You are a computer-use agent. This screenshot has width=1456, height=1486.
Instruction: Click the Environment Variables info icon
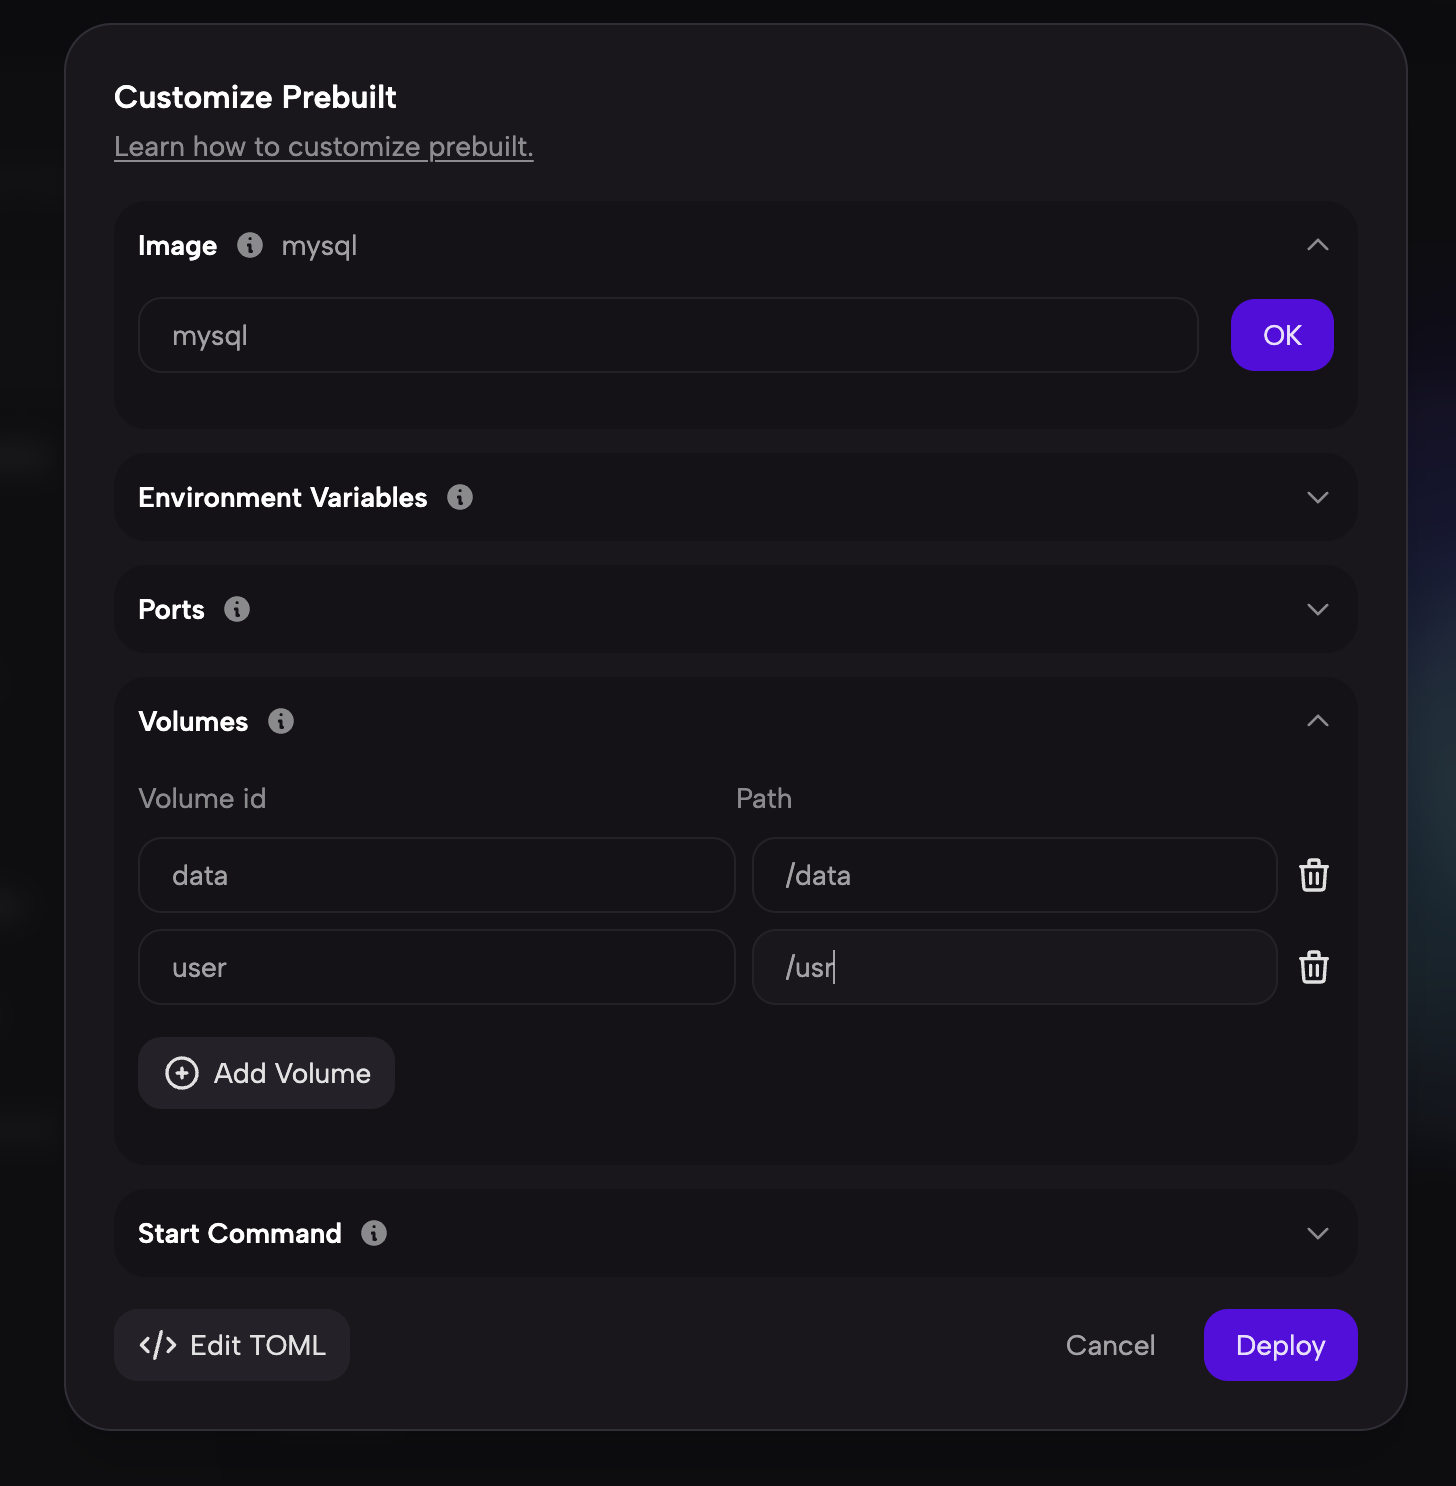click(x=460, y=497)
